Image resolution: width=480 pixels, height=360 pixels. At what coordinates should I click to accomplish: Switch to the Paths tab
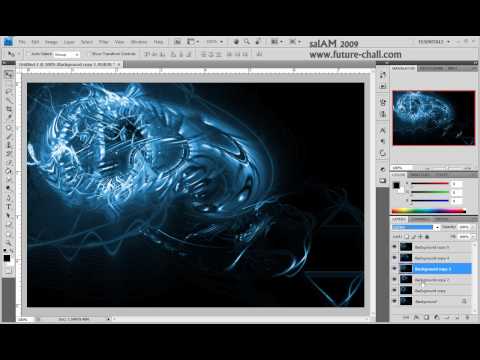pos(442,219)
